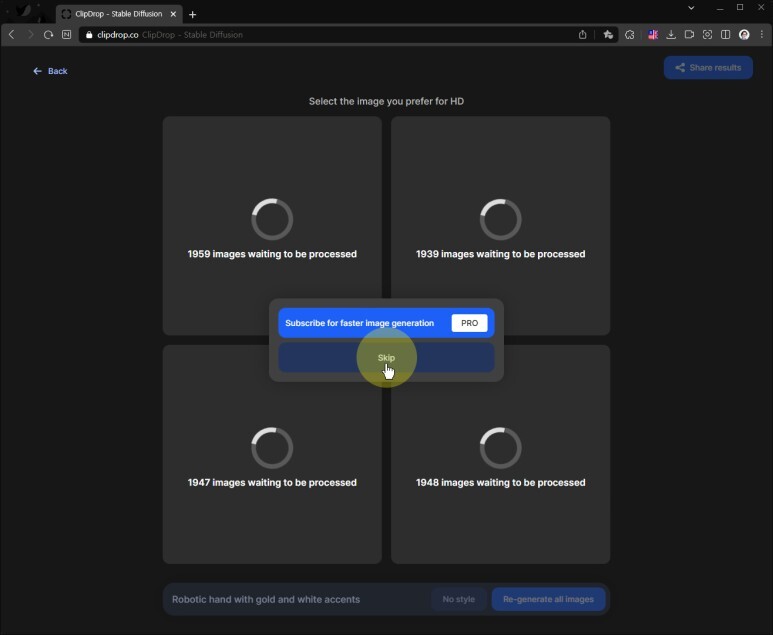Select the tile with 1959 images waiting

(x=272, y=226)
